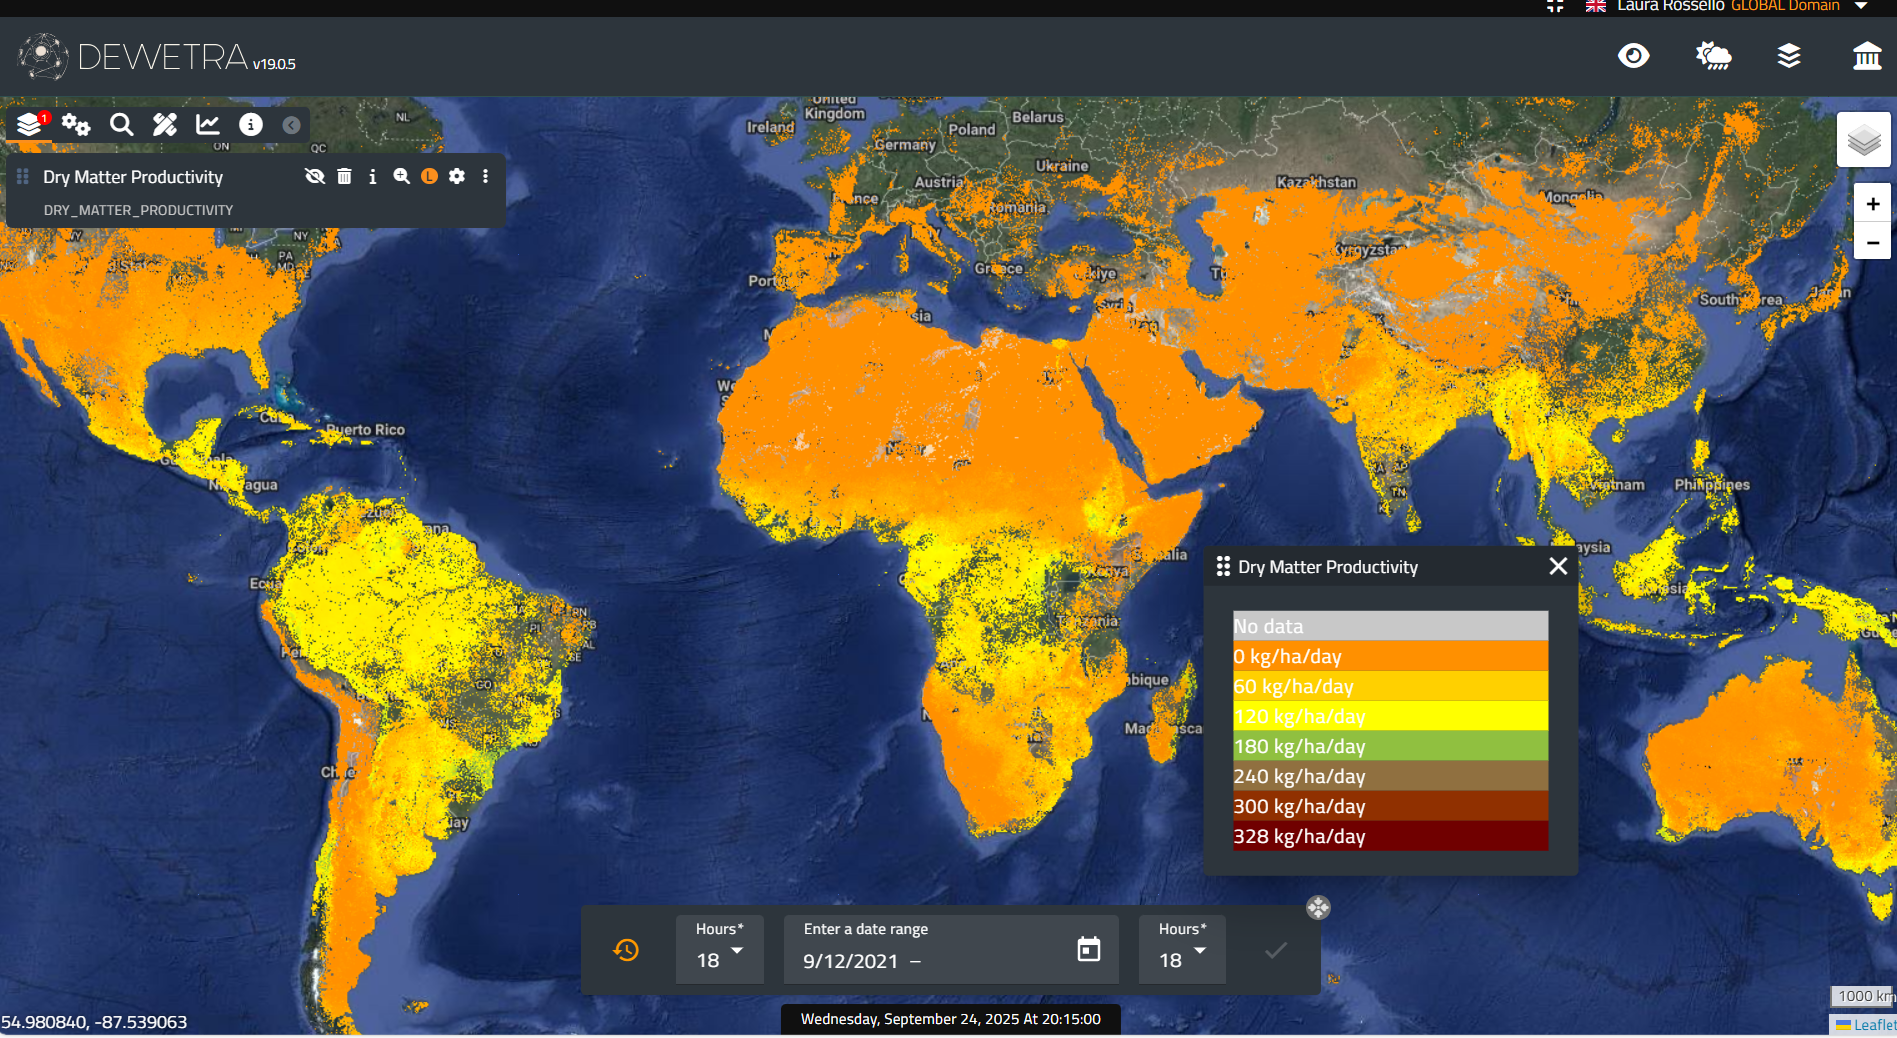Open the basemap layer switcher
This screenshot has height=1038, width=1897.
(1863, 140)
